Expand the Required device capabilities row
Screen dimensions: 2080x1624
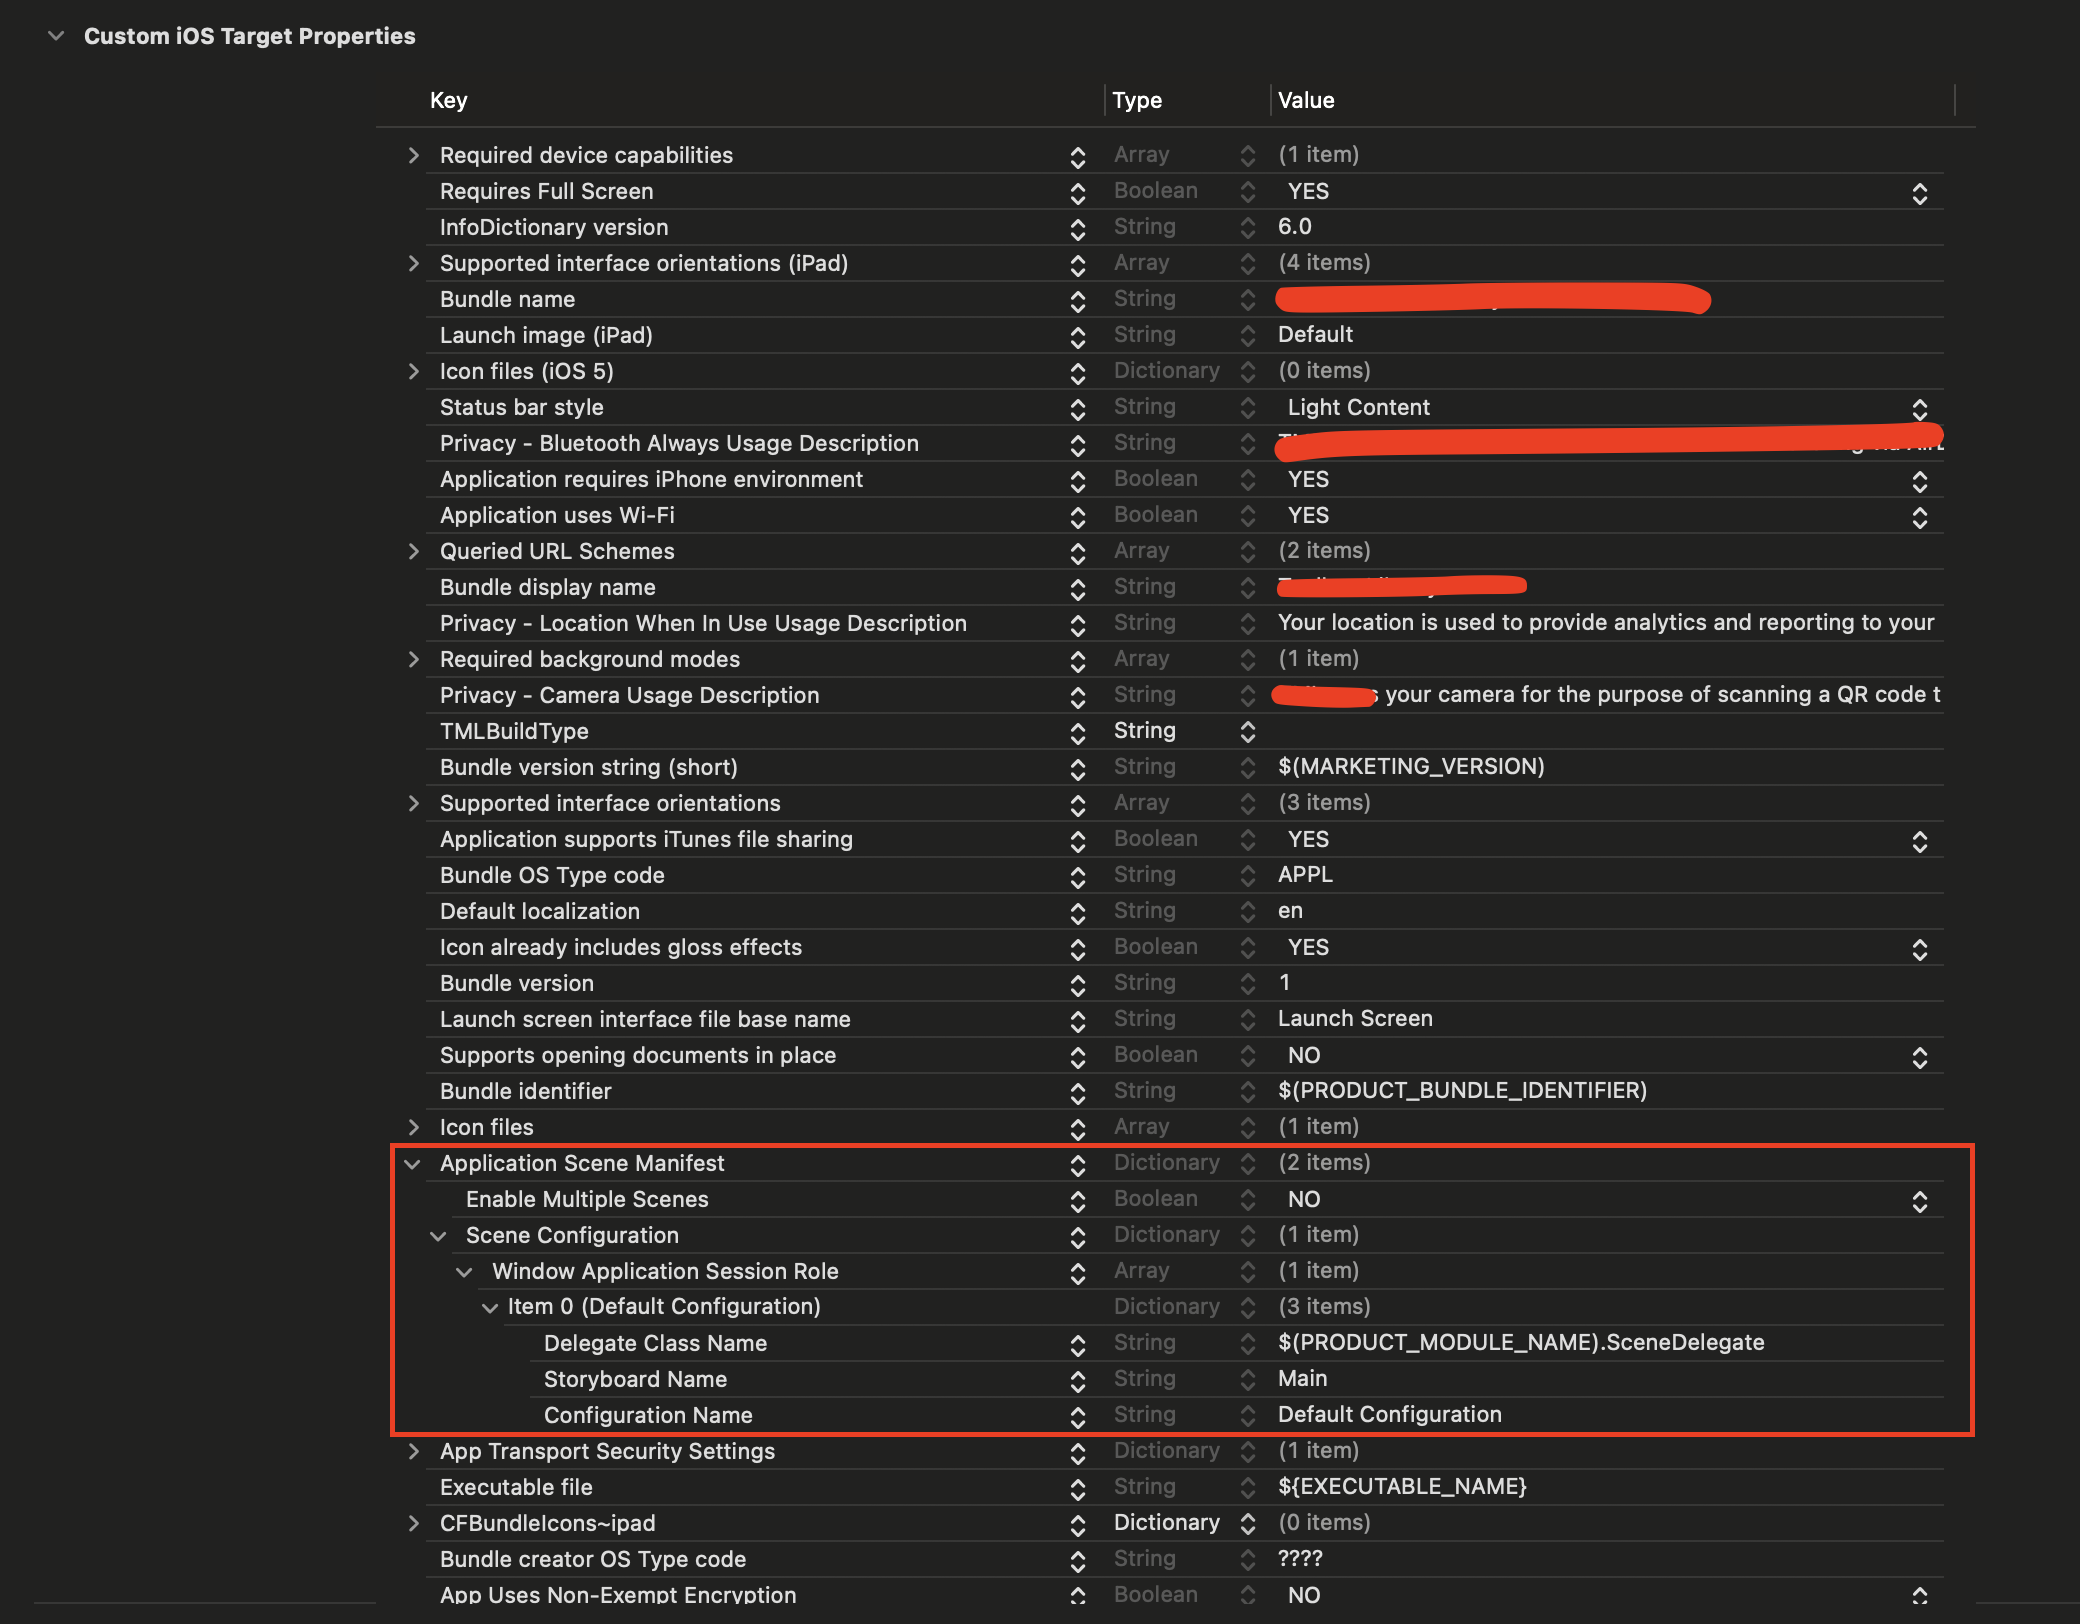(x=414, y=155)
